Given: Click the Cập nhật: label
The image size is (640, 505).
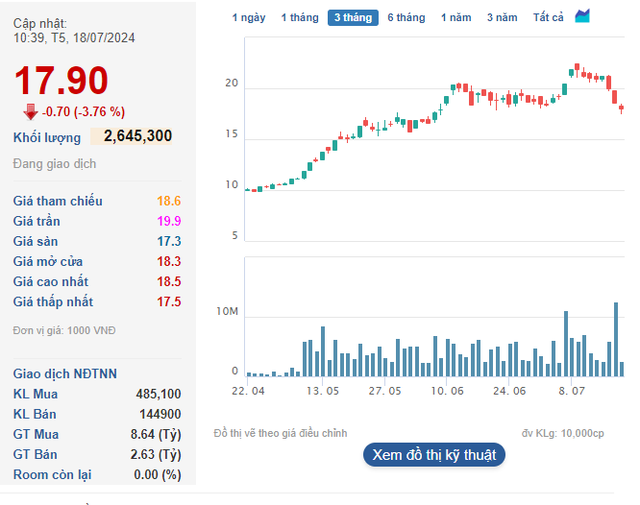Looking at the screenshot, I should click(x=40, y=23).
